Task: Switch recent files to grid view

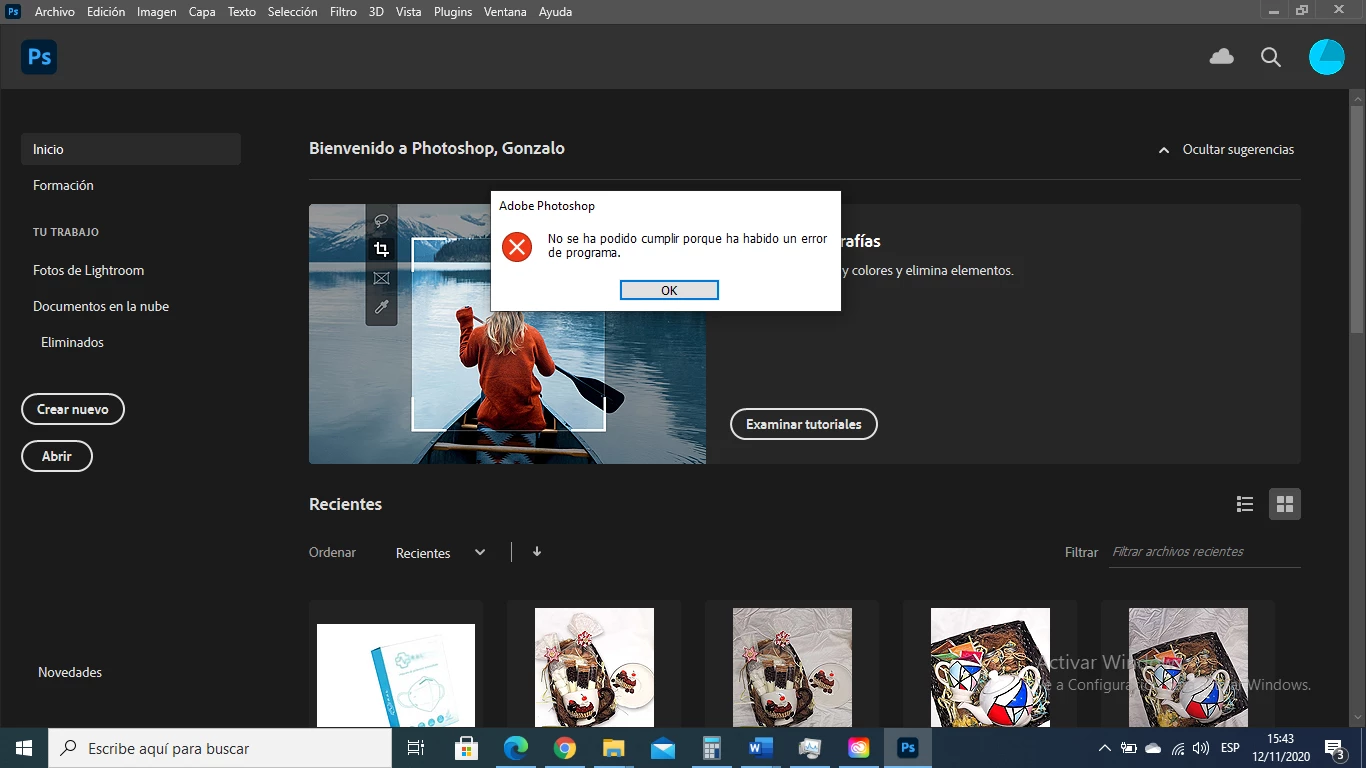Action: click(1285, 504)
